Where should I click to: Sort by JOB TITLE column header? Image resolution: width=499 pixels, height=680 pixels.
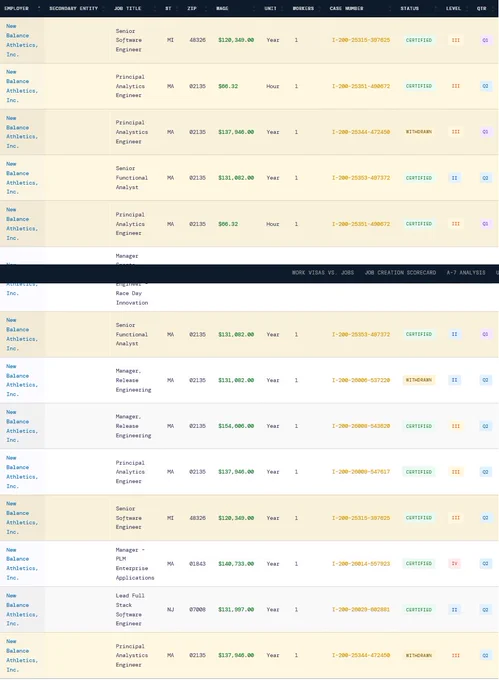pos(127,8)
